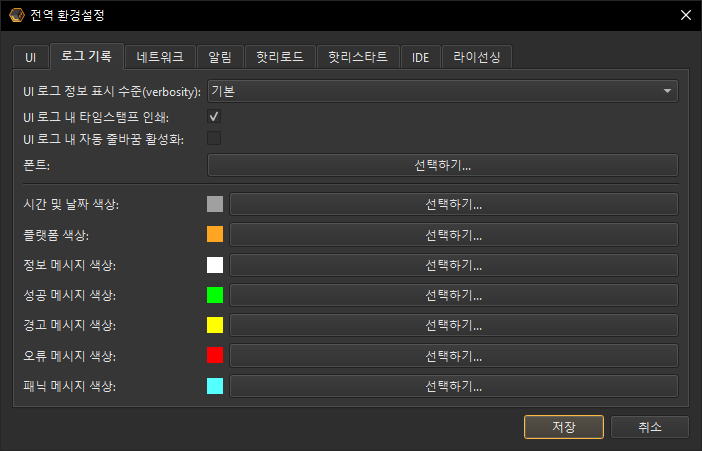Click the white 정보 메시지 색상 swatch

pos(215,265)
